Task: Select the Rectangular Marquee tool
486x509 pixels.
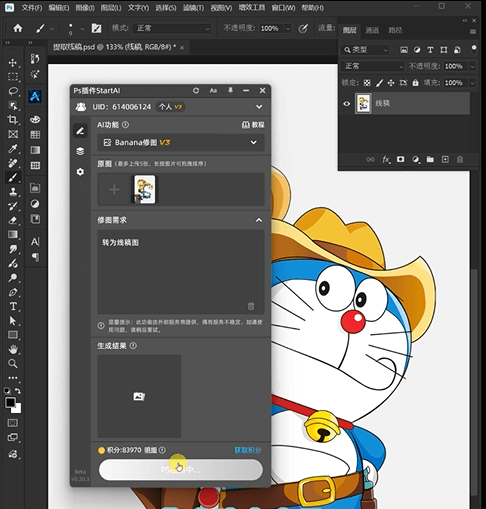Action: [13, 77]
